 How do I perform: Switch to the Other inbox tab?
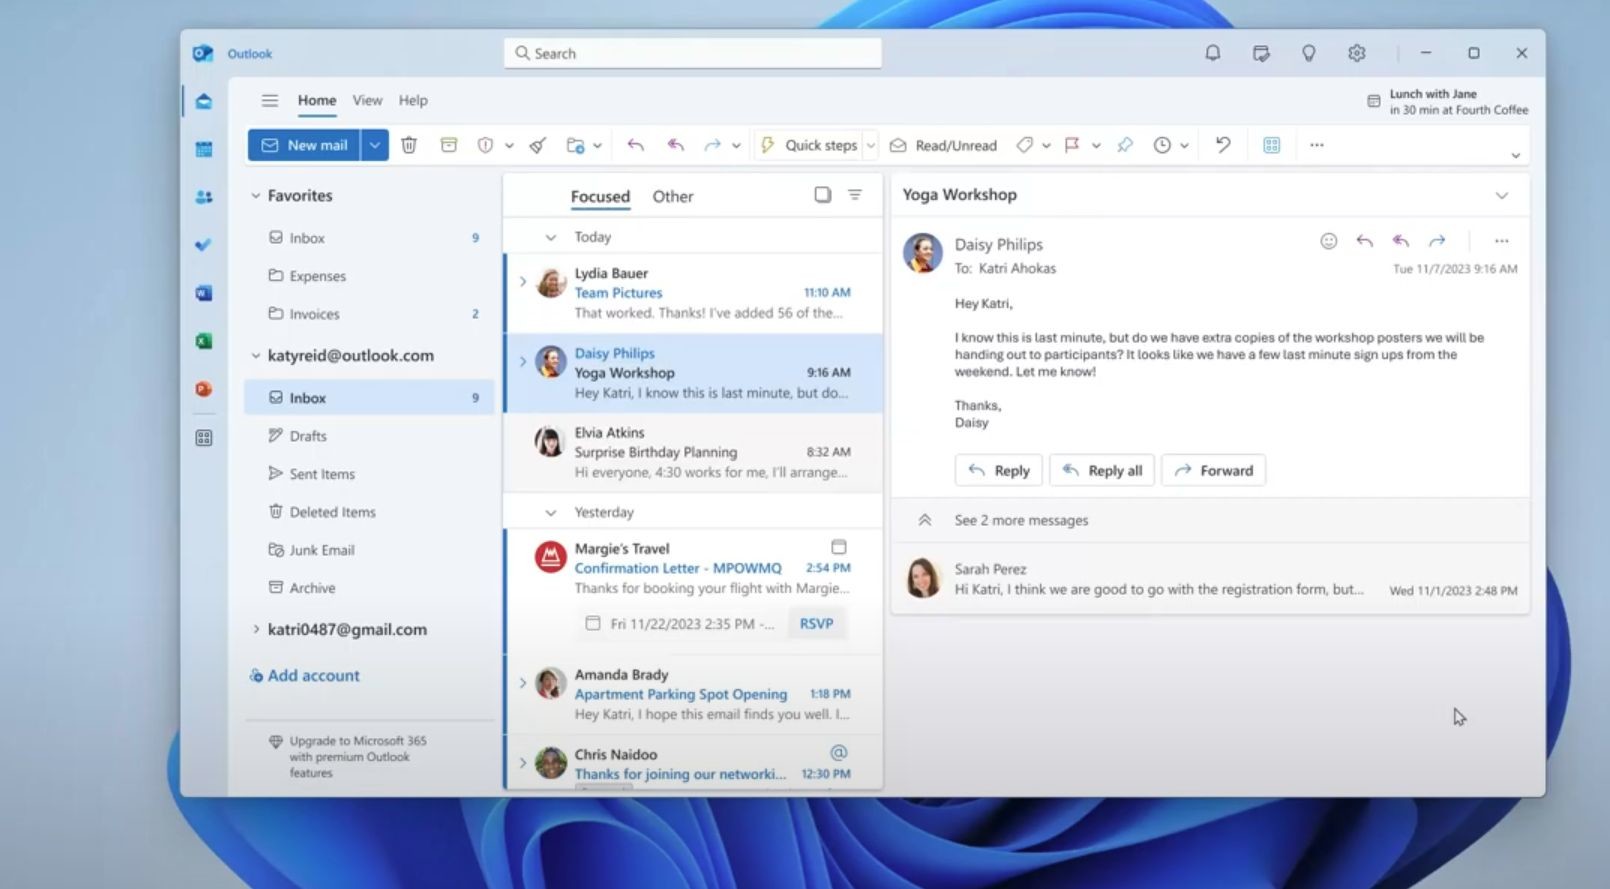coord(672,196)
